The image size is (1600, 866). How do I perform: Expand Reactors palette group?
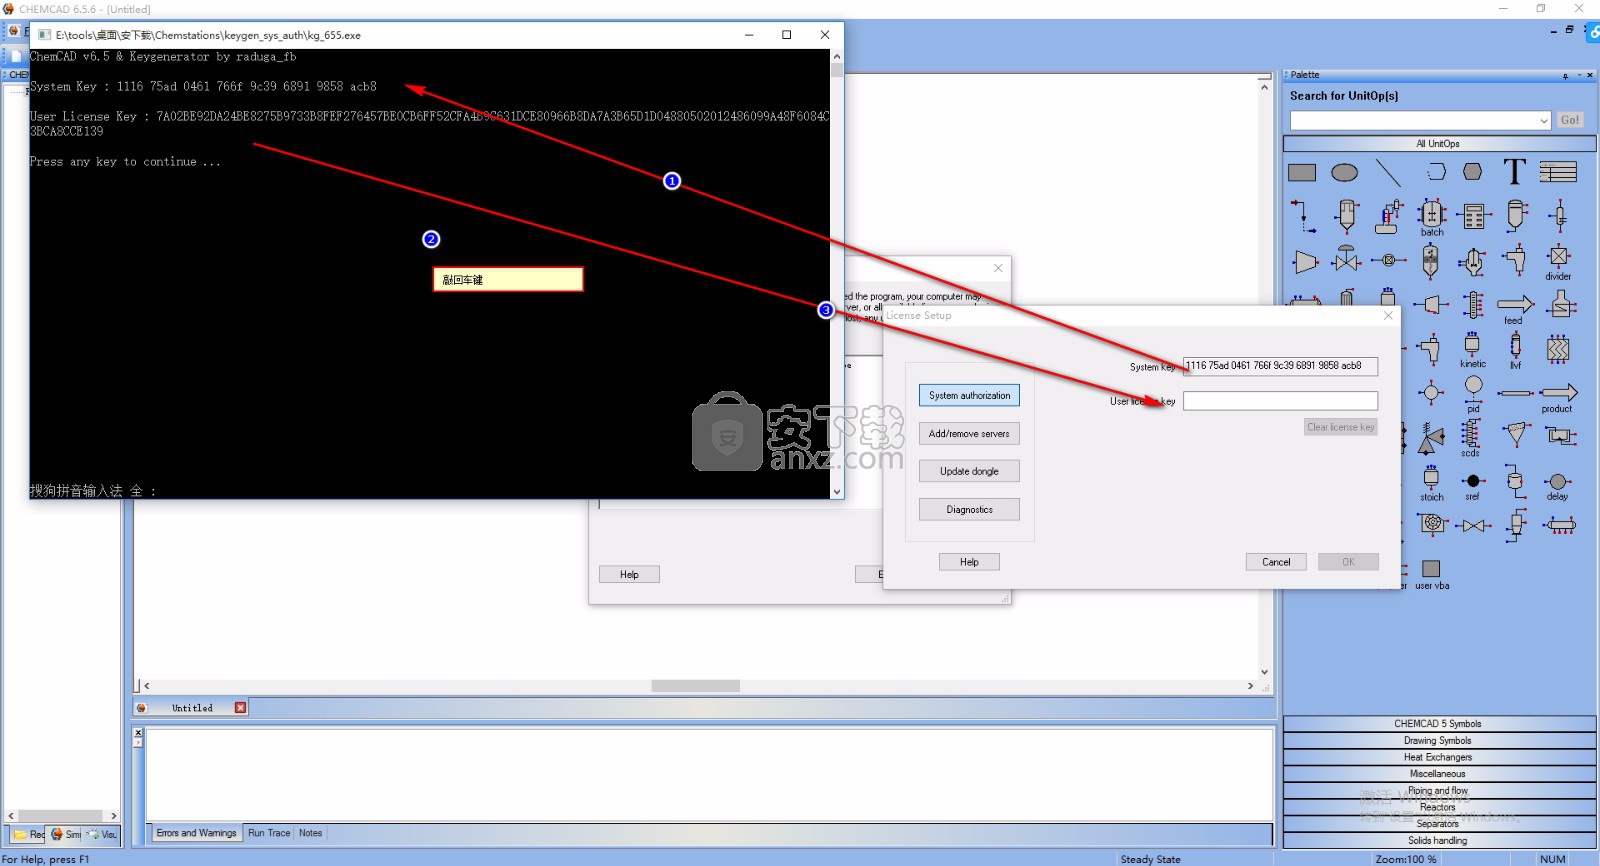pos(1439,807)
